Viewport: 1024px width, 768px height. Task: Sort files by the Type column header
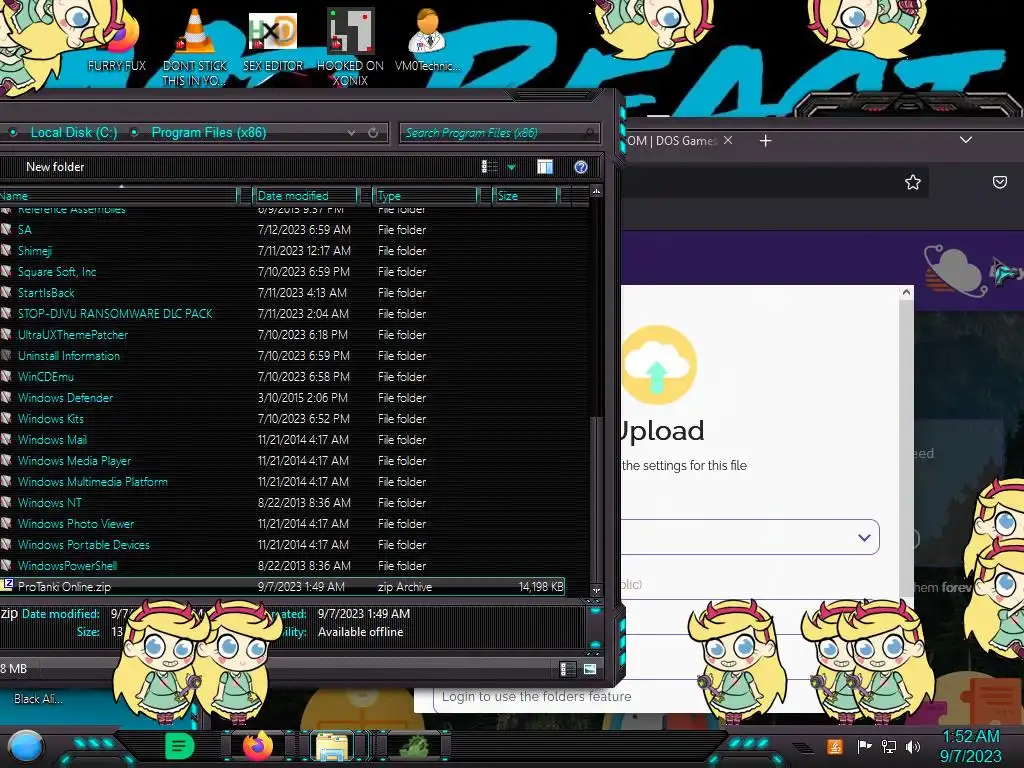(425, 196)
